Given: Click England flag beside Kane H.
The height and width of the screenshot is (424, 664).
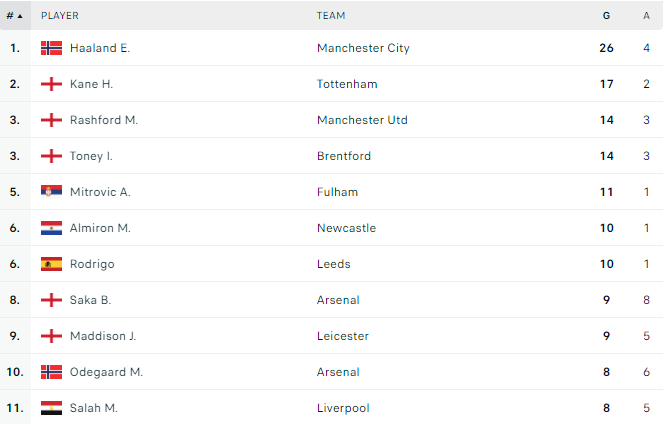Looking at the screenshot, I should point(51,84).
